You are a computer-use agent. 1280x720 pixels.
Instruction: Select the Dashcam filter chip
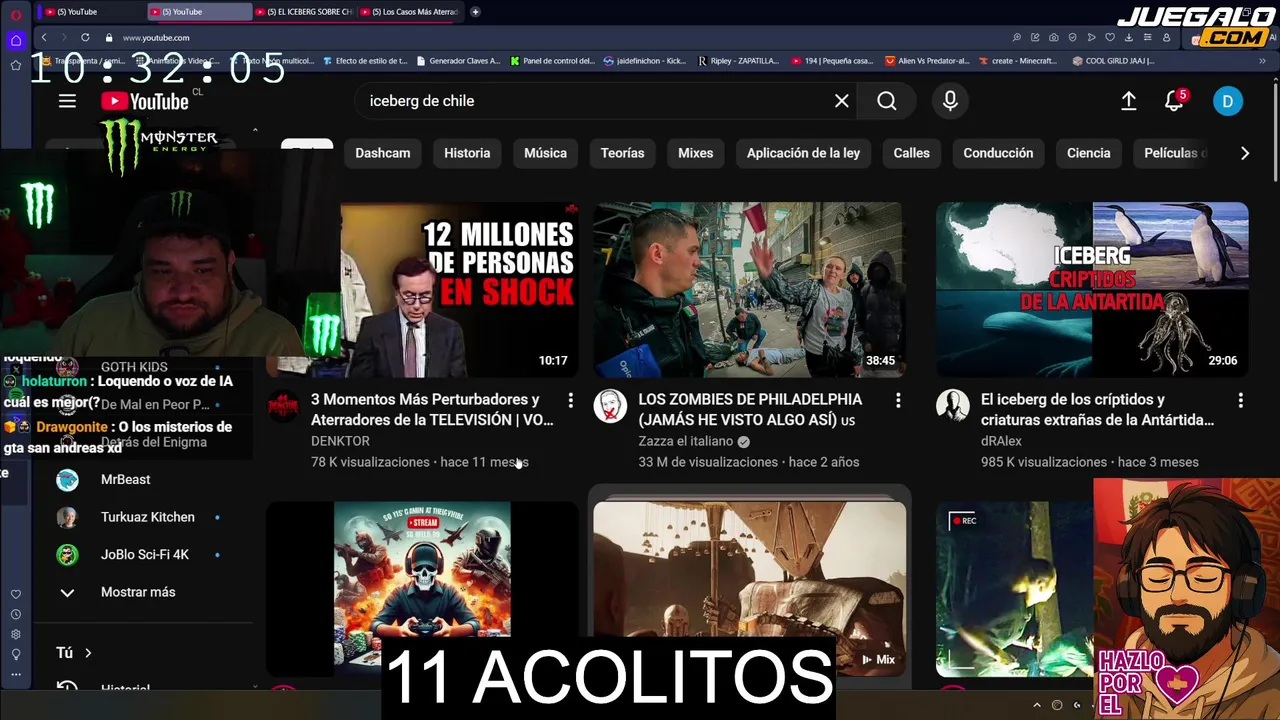(x=383, y=153)
